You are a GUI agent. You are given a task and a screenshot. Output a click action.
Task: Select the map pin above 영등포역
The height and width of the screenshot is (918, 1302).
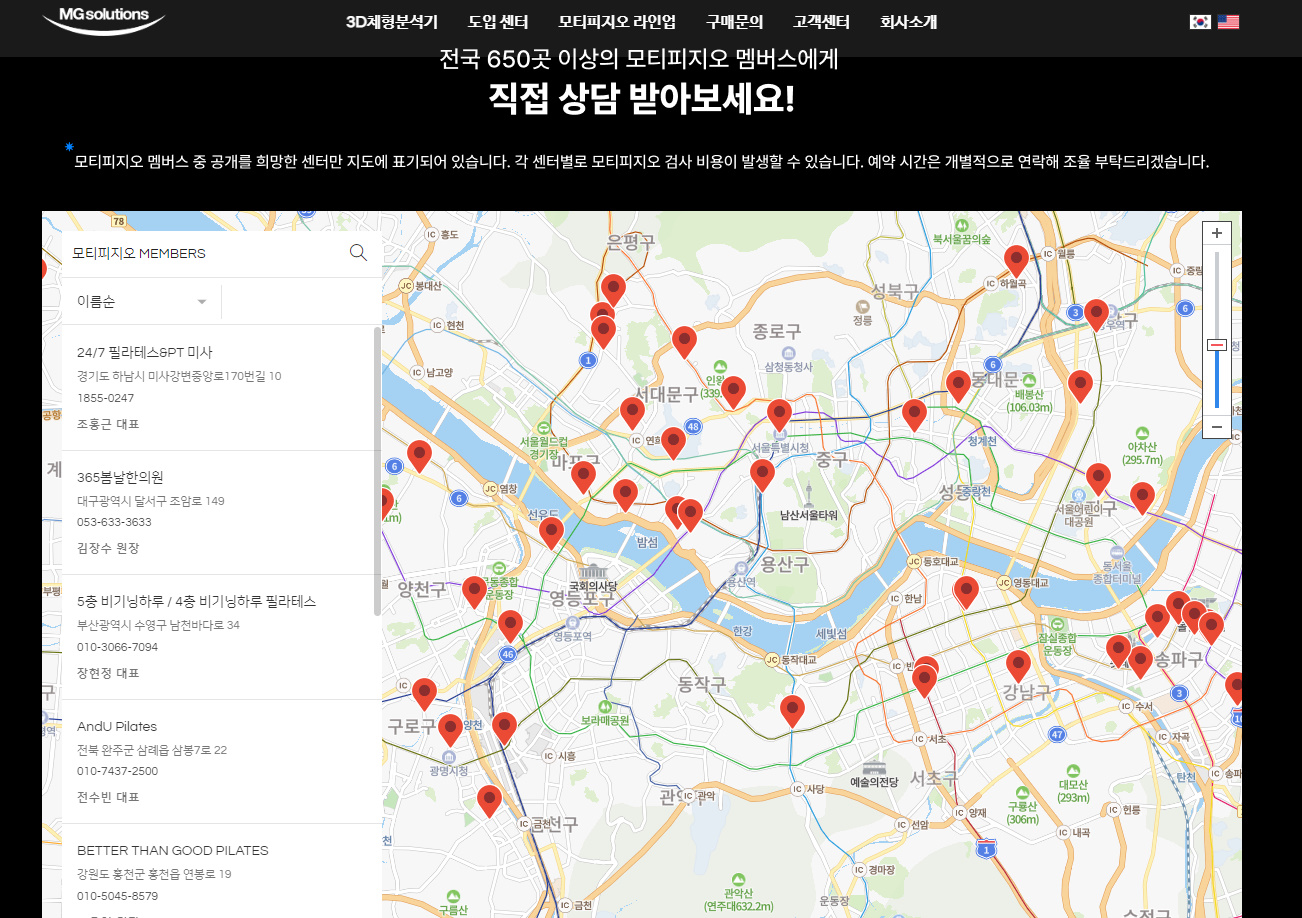click(x=510, y=626)
